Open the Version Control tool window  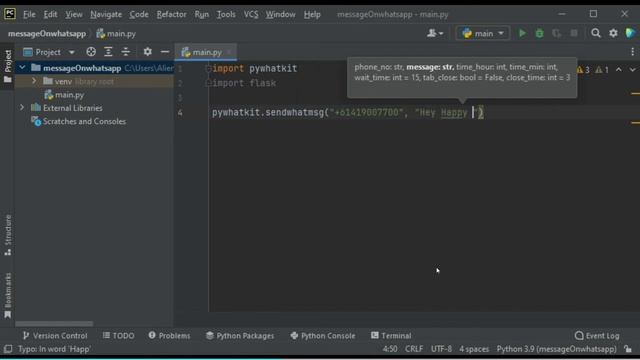click(55, 336)
